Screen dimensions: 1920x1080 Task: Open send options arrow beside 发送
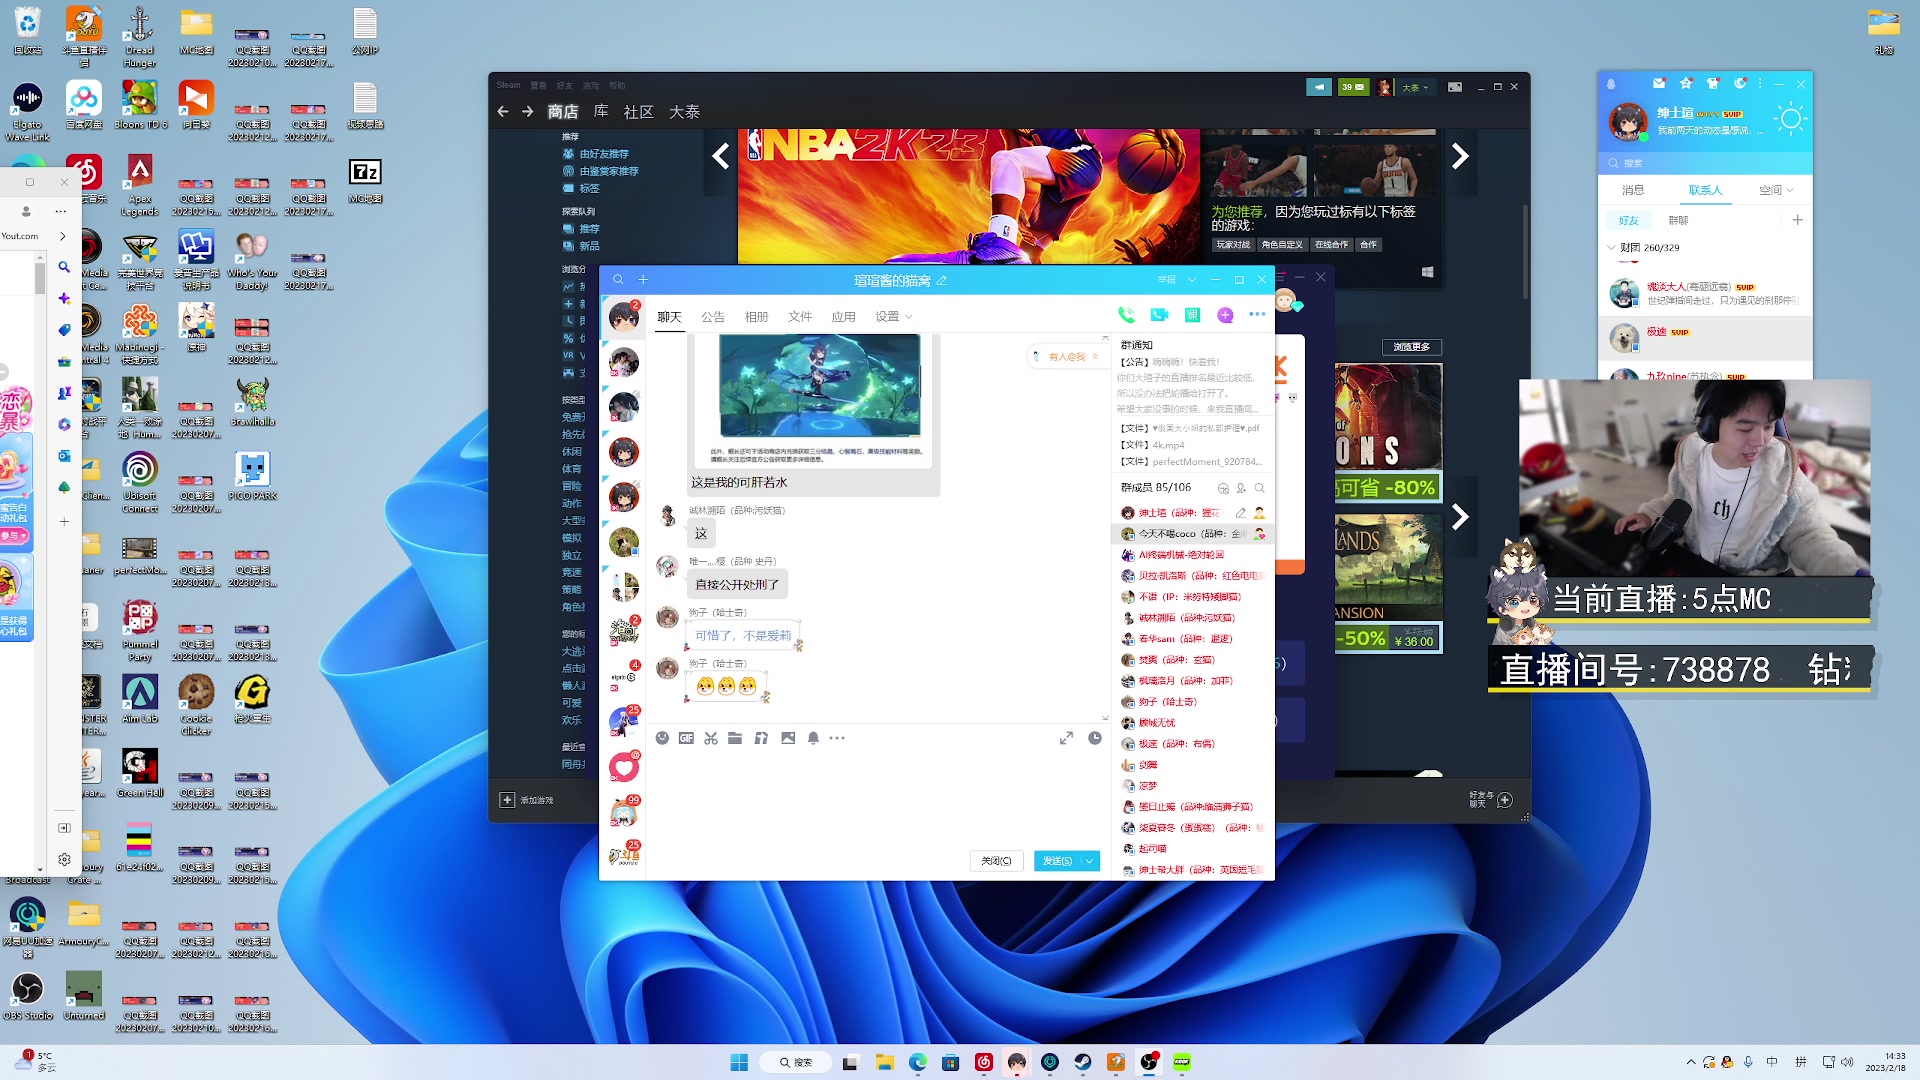1090,861
